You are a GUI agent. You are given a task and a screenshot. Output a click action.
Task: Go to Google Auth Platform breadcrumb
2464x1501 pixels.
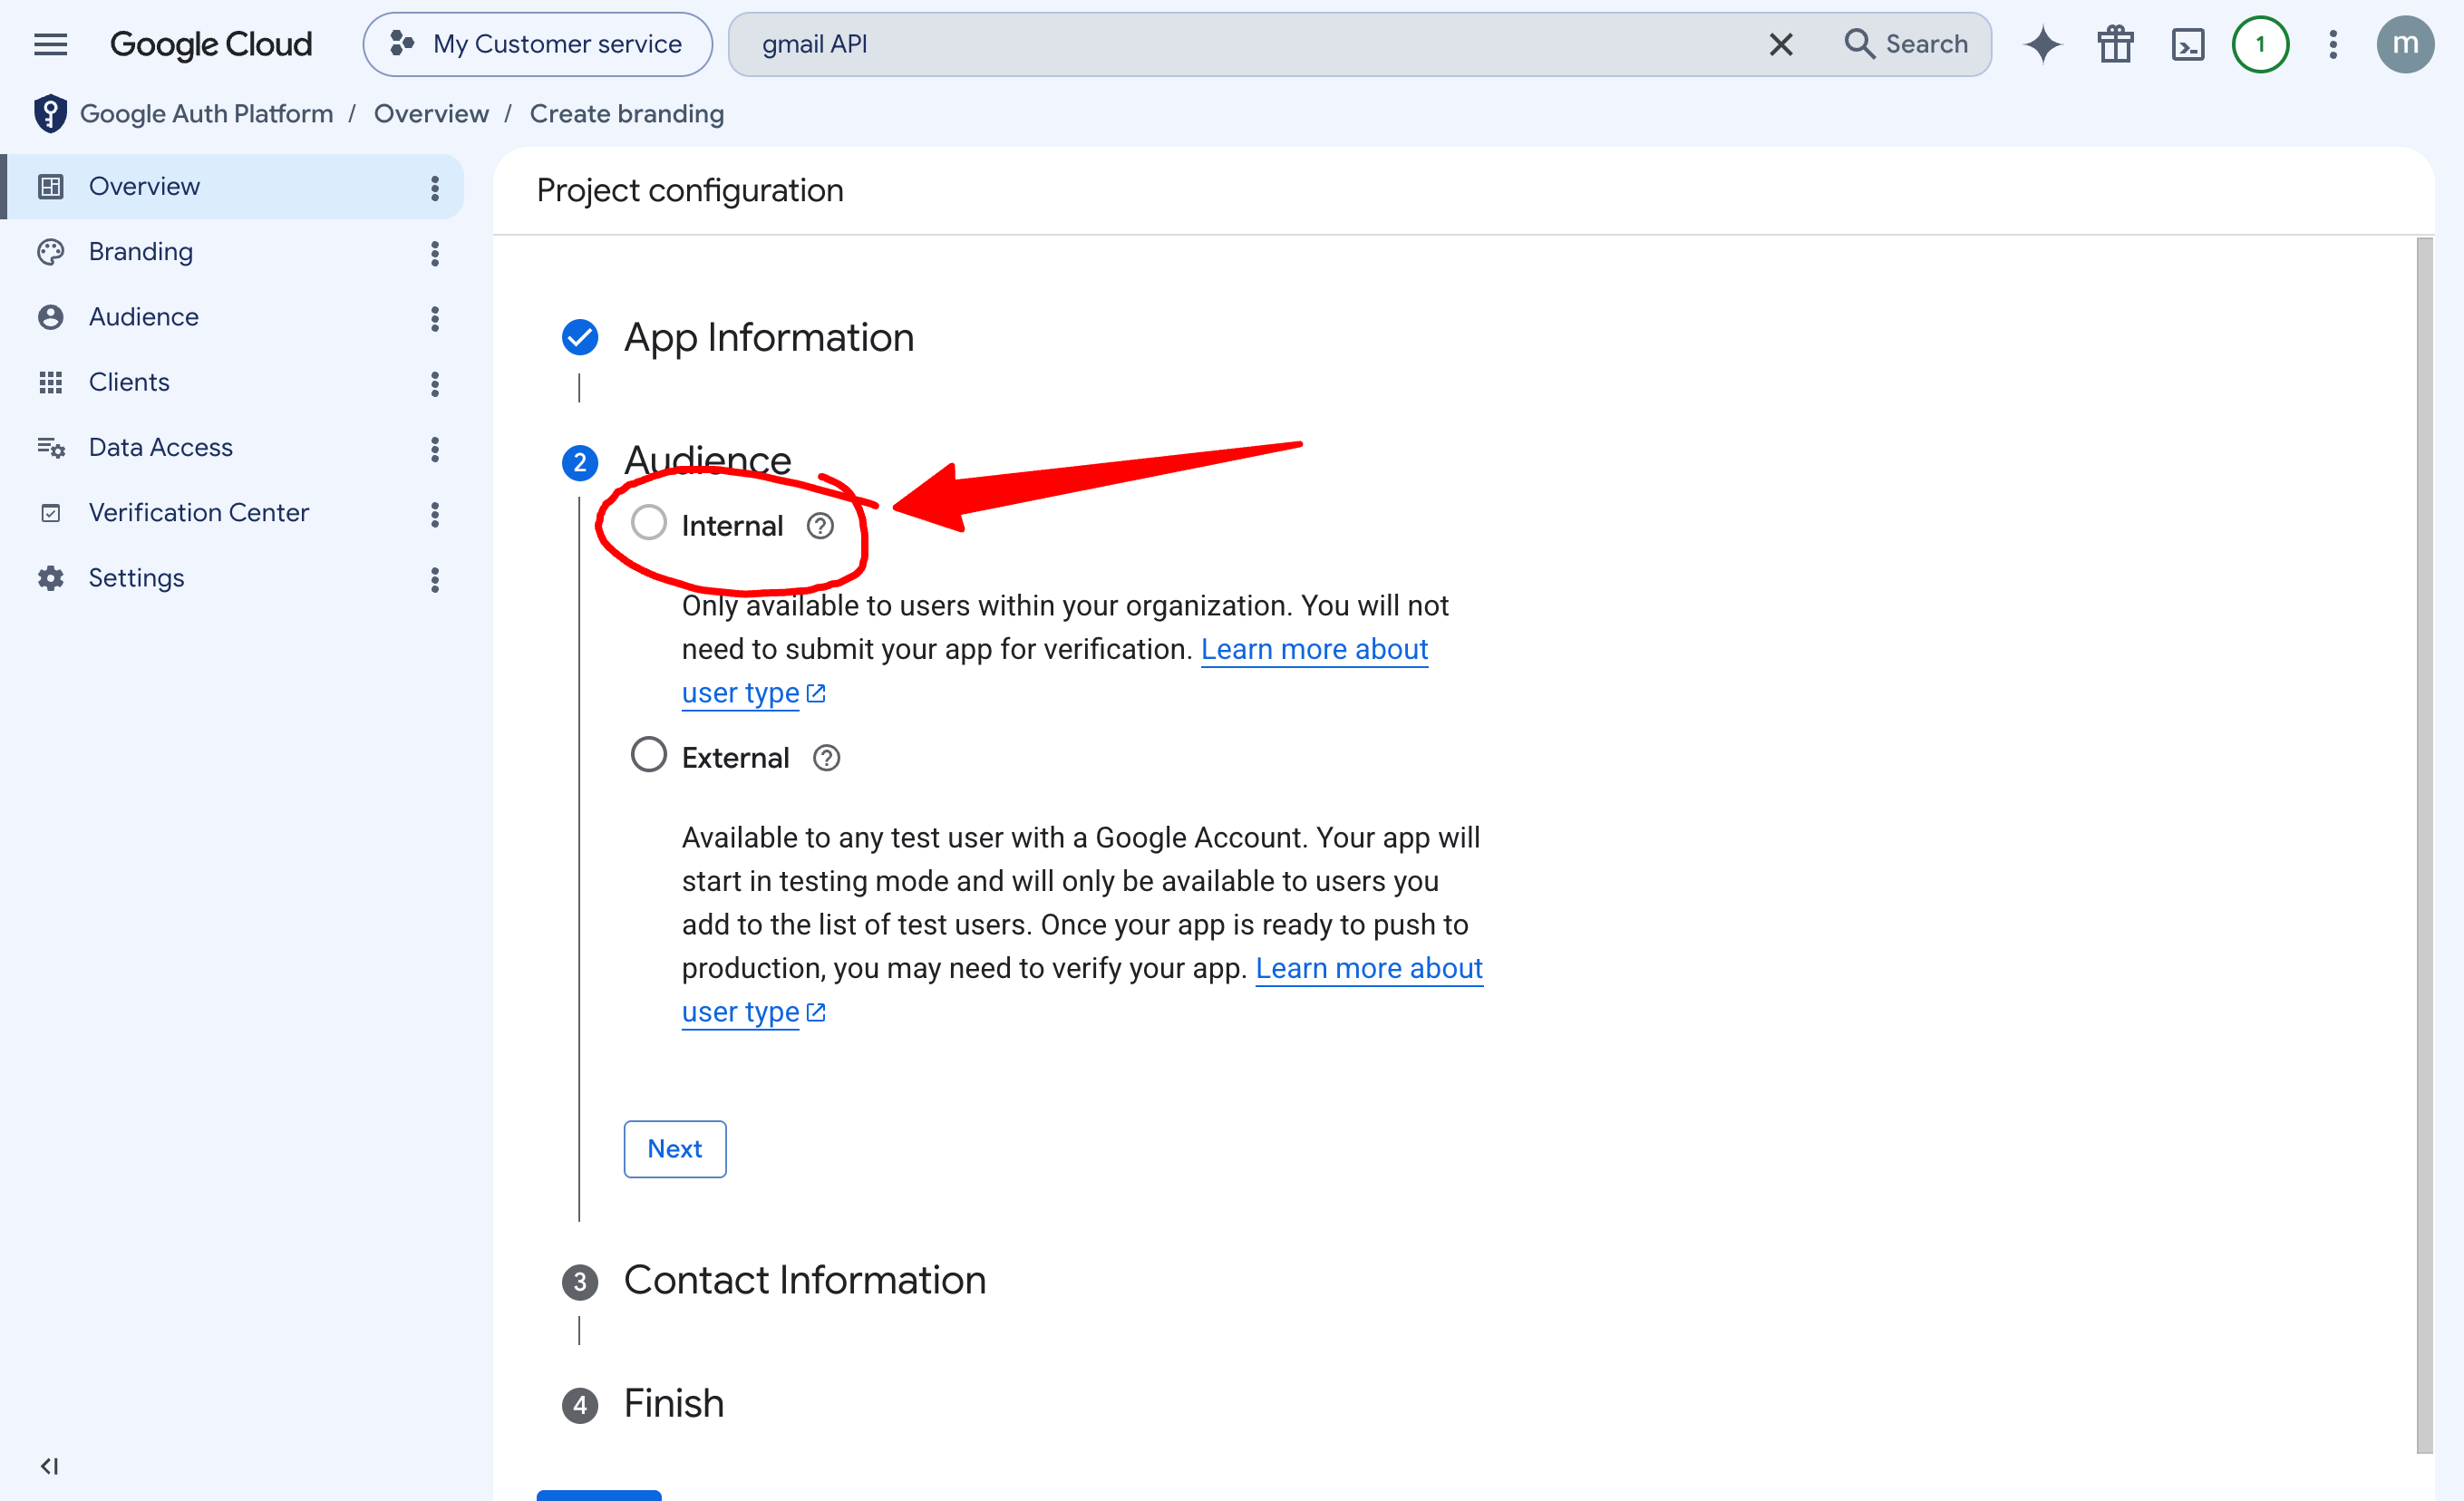click(x=206, y=114)
